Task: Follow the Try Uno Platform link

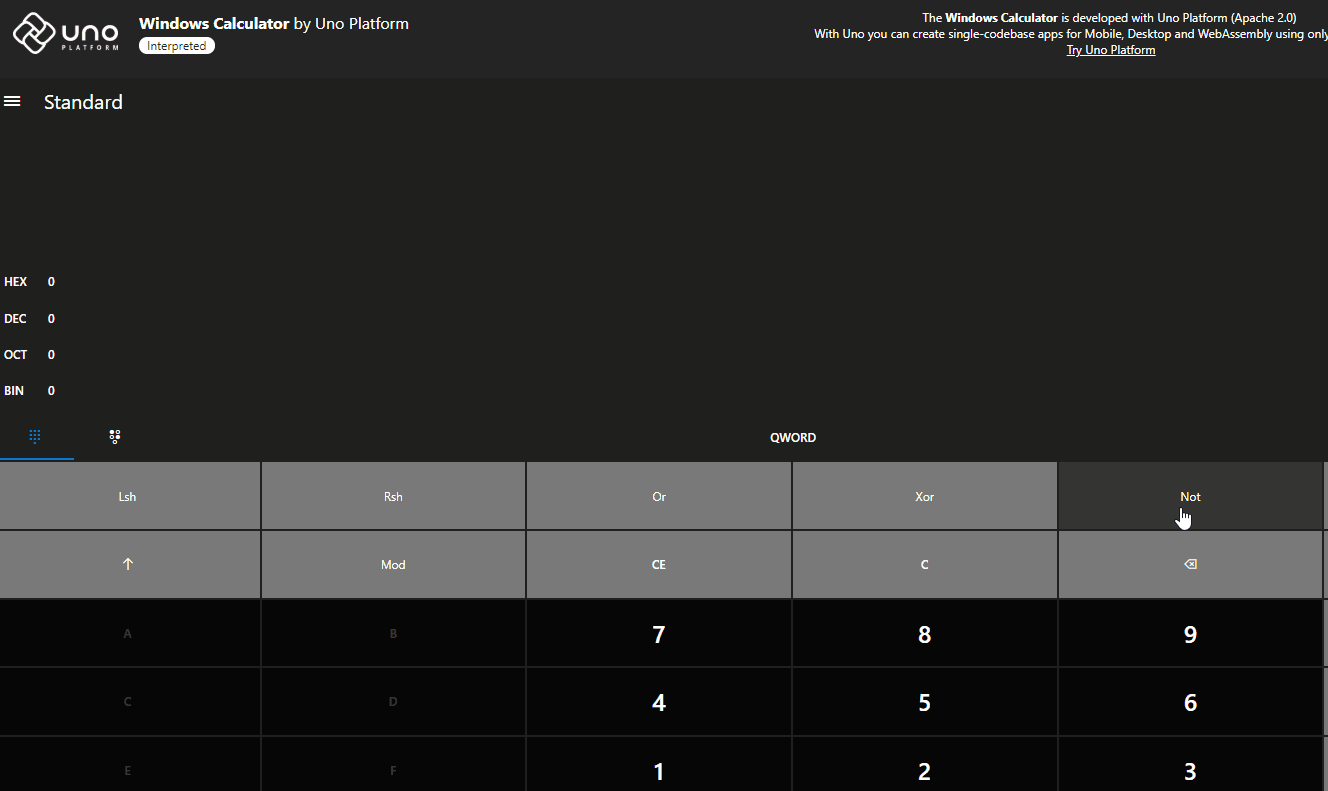Action: click(x=1110, y=49)
